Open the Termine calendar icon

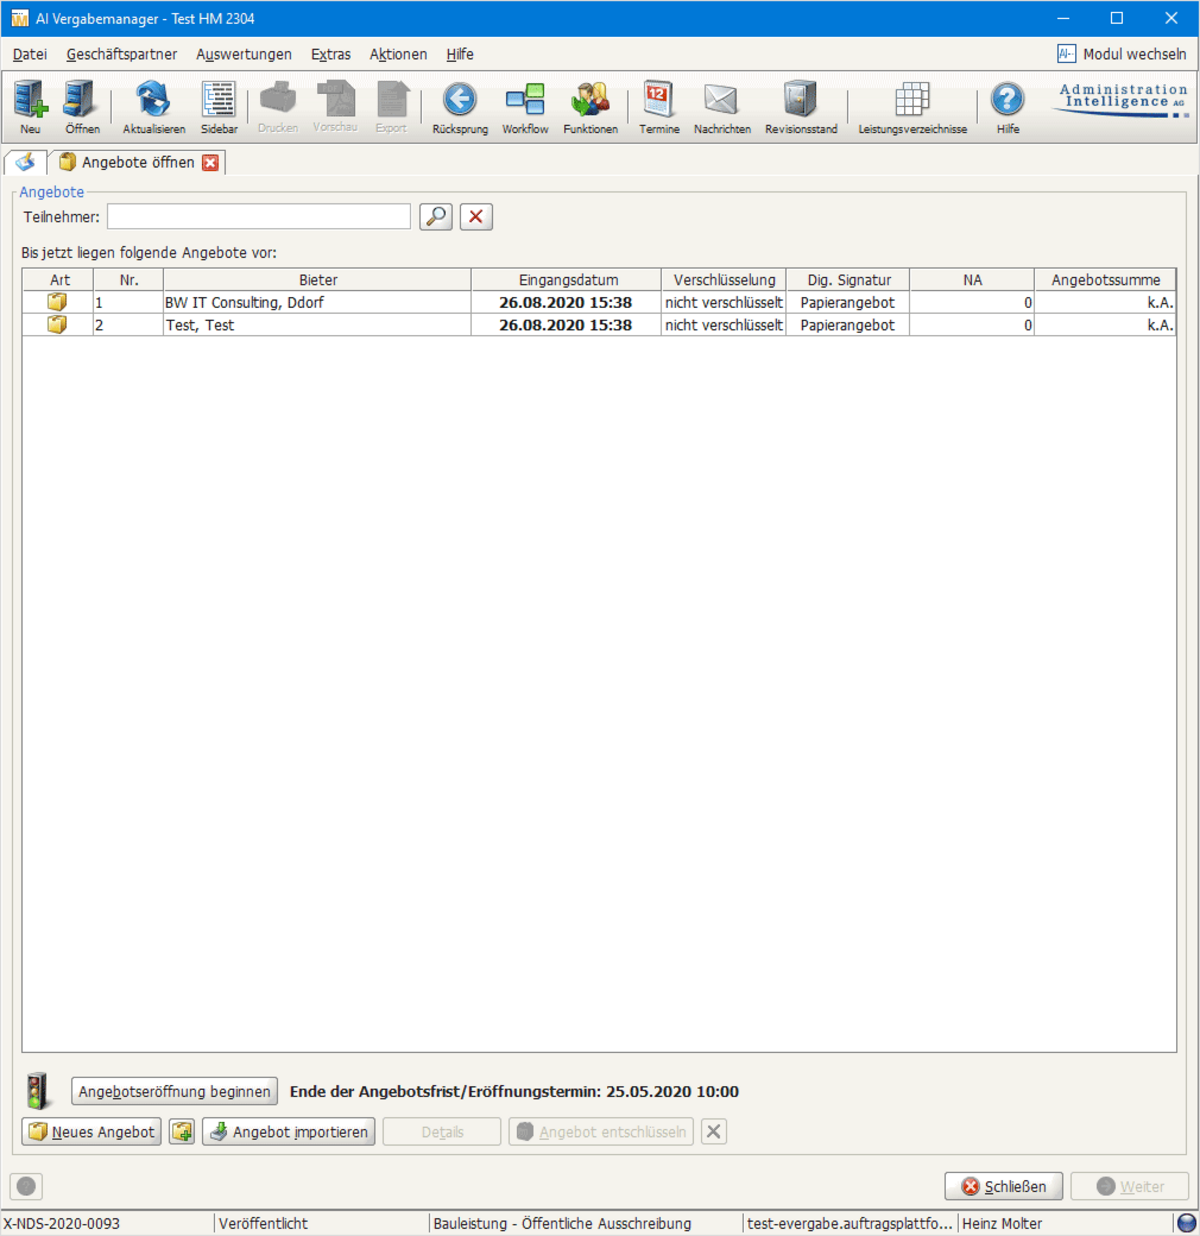tap(659, 106)
